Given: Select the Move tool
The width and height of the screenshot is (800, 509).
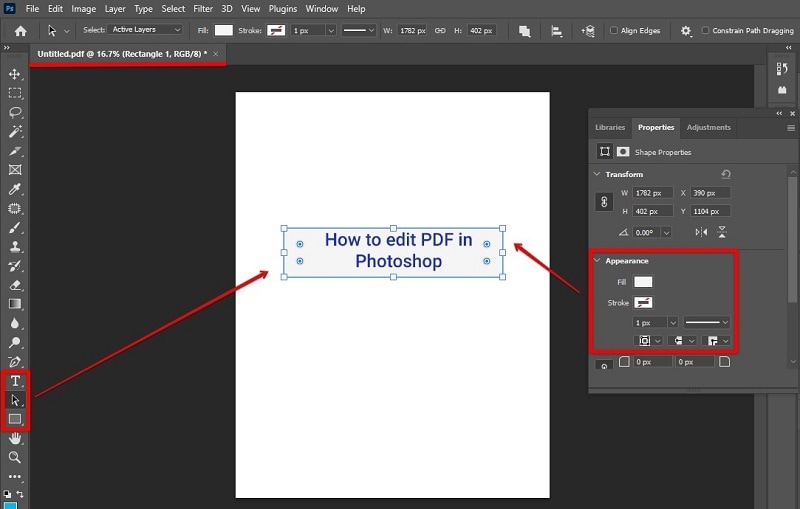Looking at the screenshot, I should [15, 74].
